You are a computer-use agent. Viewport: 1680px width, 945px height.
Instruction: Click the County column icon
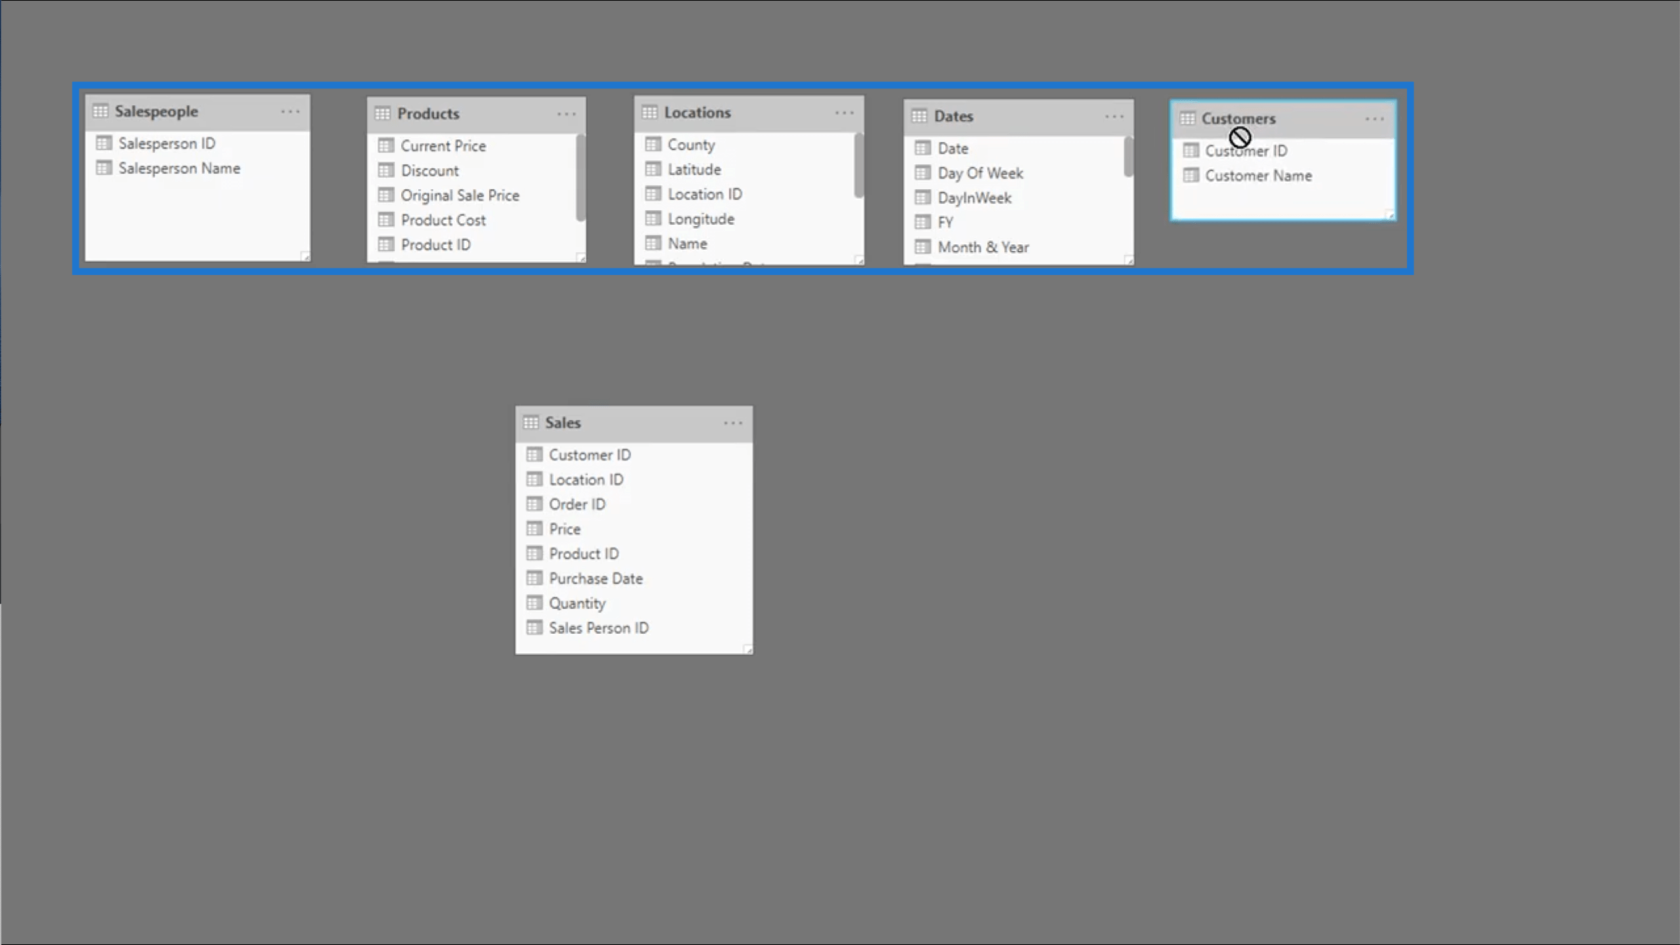[x=653, y=145]
